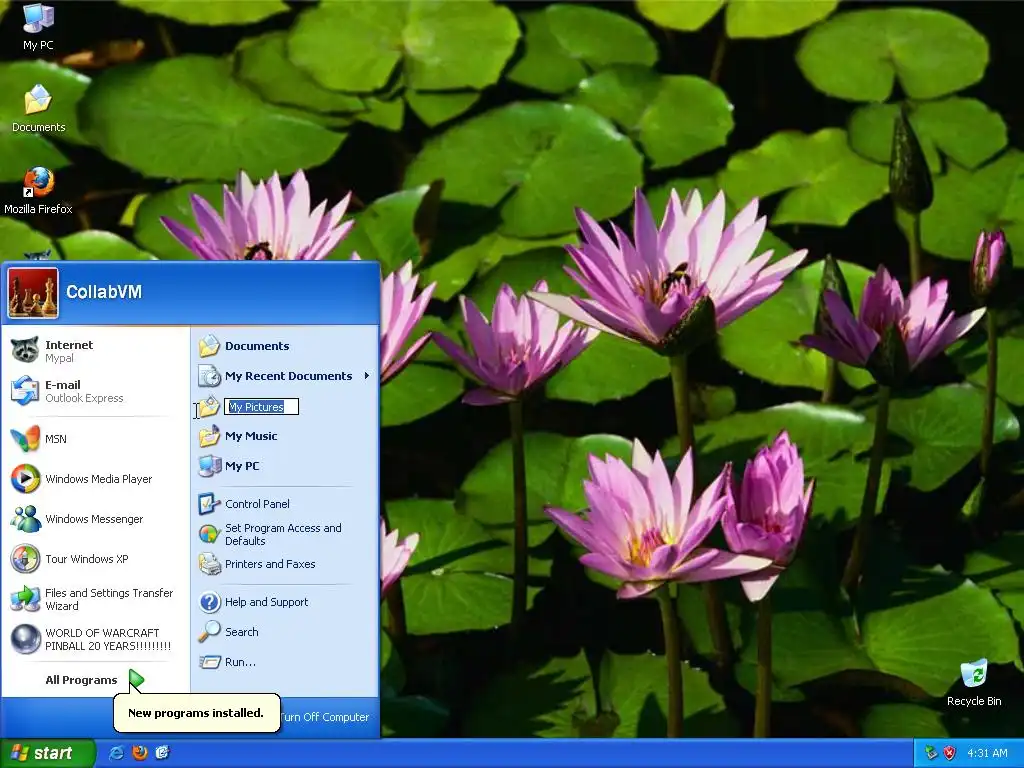The height and width of the screenshot is (768, 1024).
Task: Click the Run icon
Action: [209, 662]
